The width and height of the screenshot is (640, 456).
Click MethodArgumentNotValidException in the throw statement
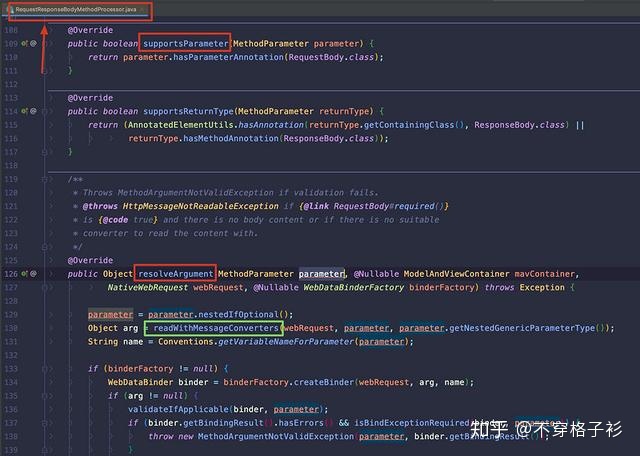pos(276,436)
